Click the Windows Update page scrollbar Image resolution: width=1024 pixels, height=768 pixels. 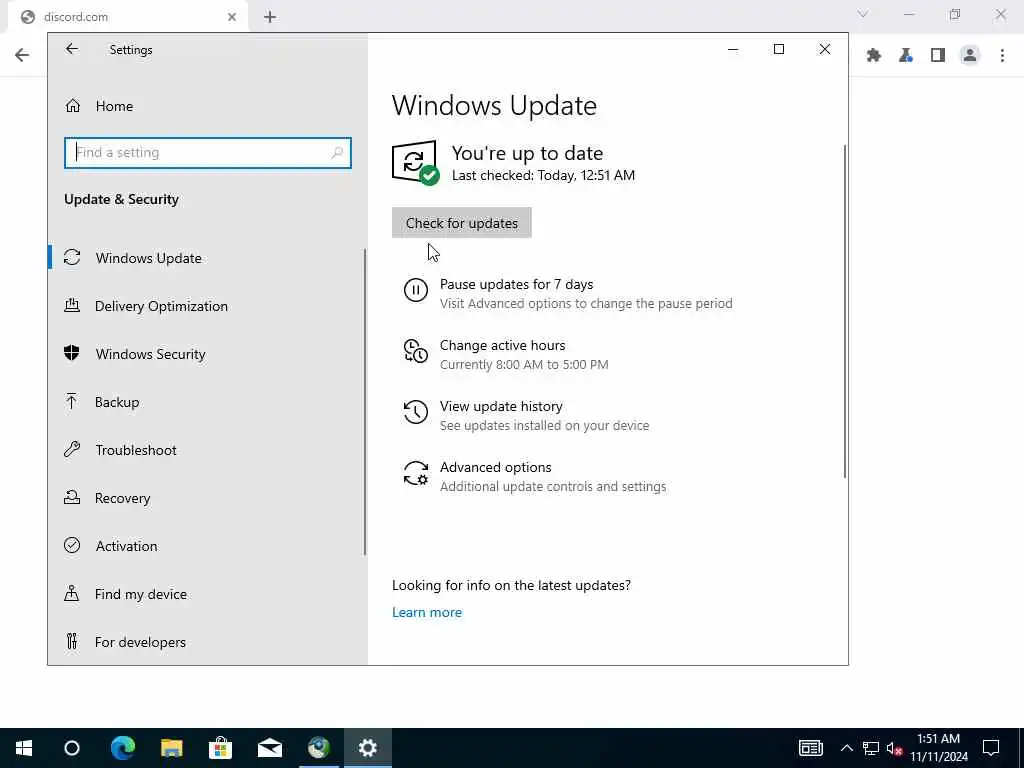pos(845,311)
